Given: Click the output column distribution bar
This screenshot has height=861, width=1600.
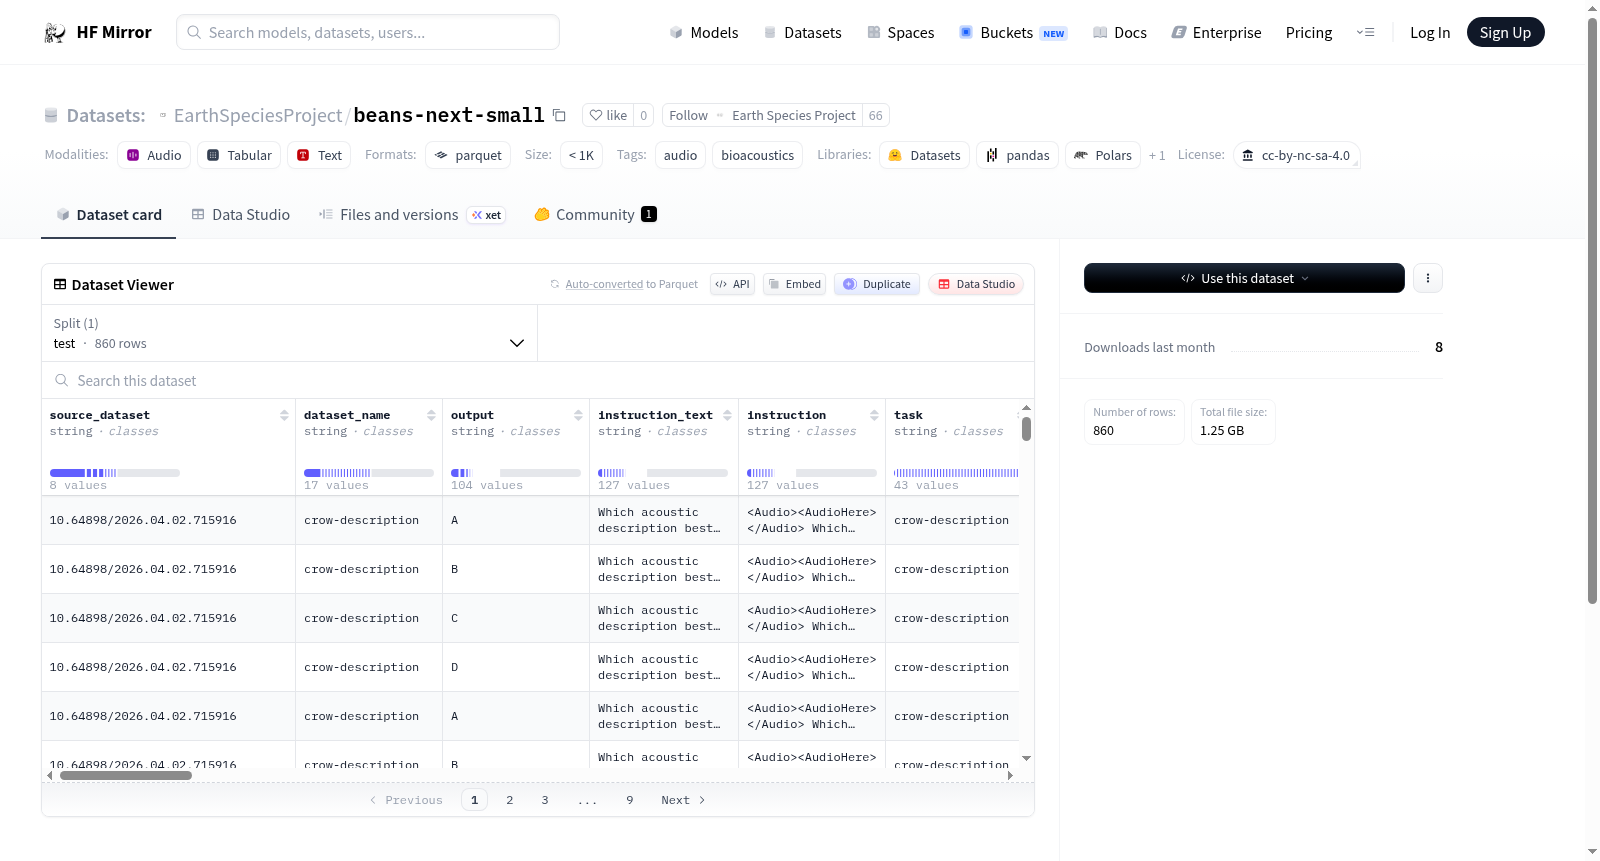Looking at the screenshot, I should [515, 473].
